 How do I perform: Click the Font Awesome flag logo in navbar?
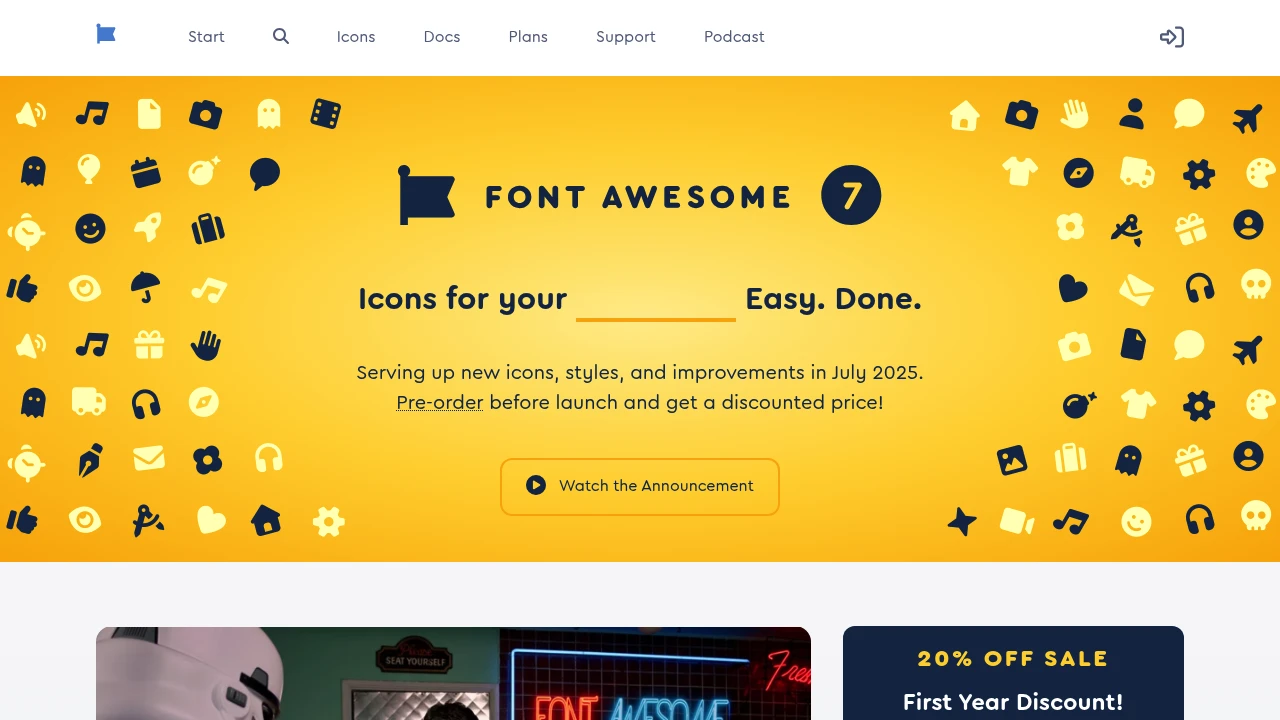click(106, 35)
